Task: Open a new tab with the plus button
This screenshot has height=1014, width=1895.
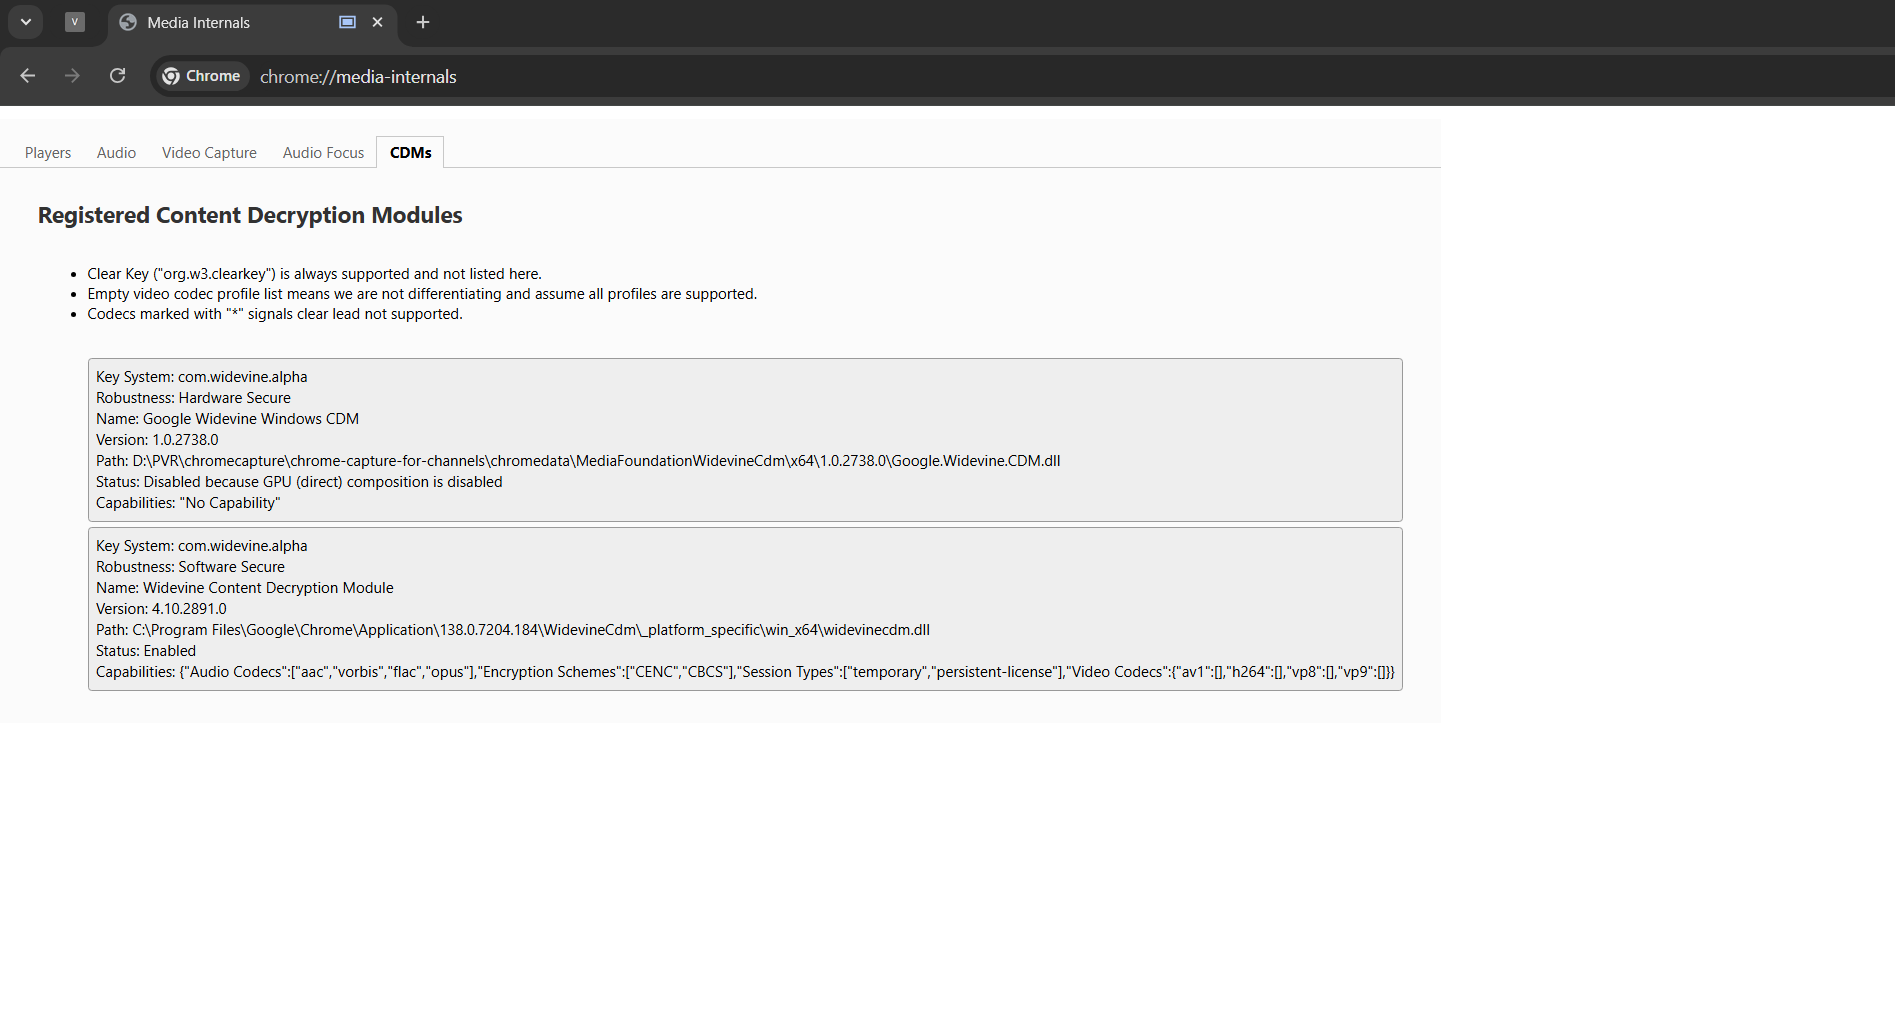Action: (423, 22)
